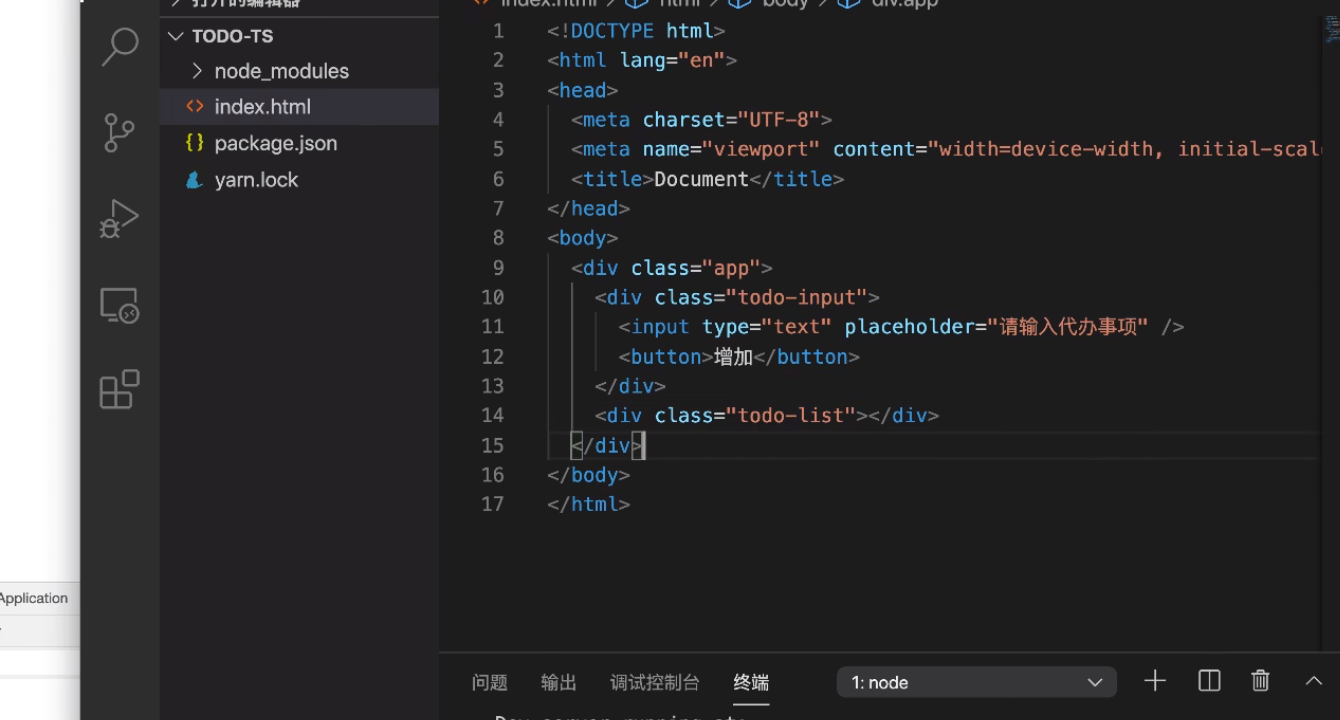
Task: Open the 1: node terminal dropdown
Action: click(x=975, y=682)
